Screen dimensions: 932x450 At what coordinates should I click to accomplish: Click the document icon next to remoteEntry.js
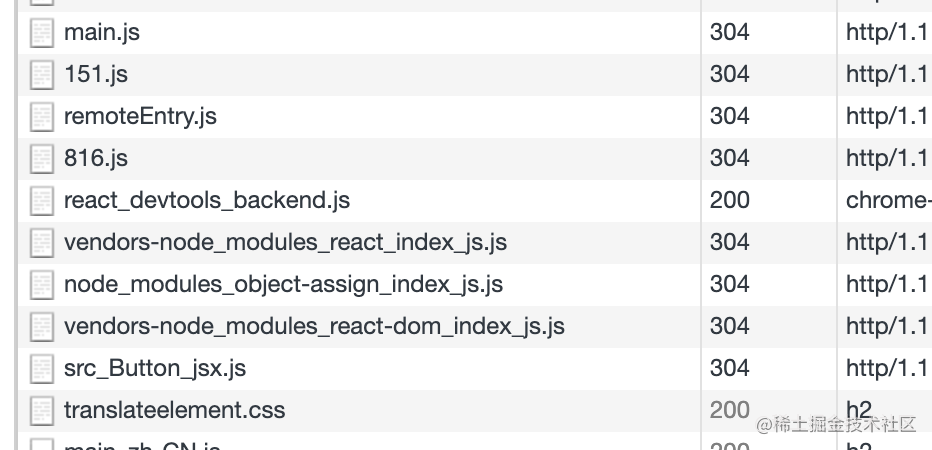point(42,117)
